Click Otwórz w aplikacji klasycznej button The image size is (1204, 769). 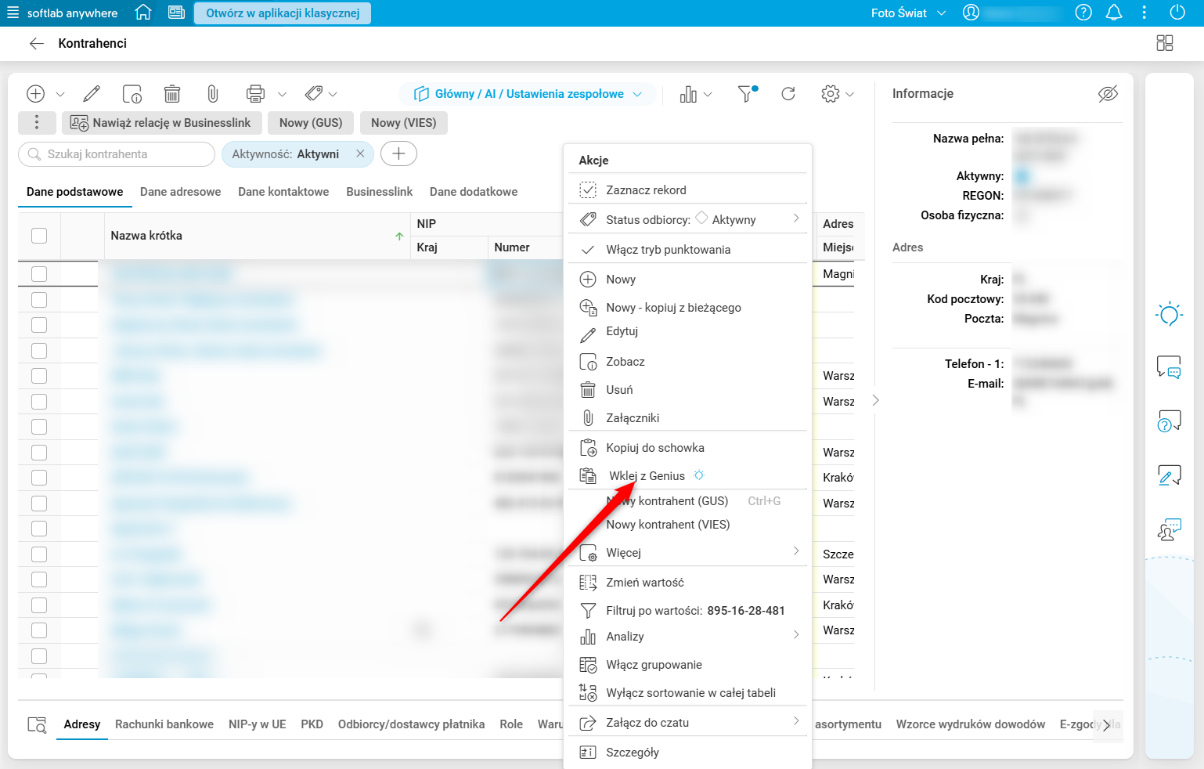pyautogui.click(x=282, y=13)
